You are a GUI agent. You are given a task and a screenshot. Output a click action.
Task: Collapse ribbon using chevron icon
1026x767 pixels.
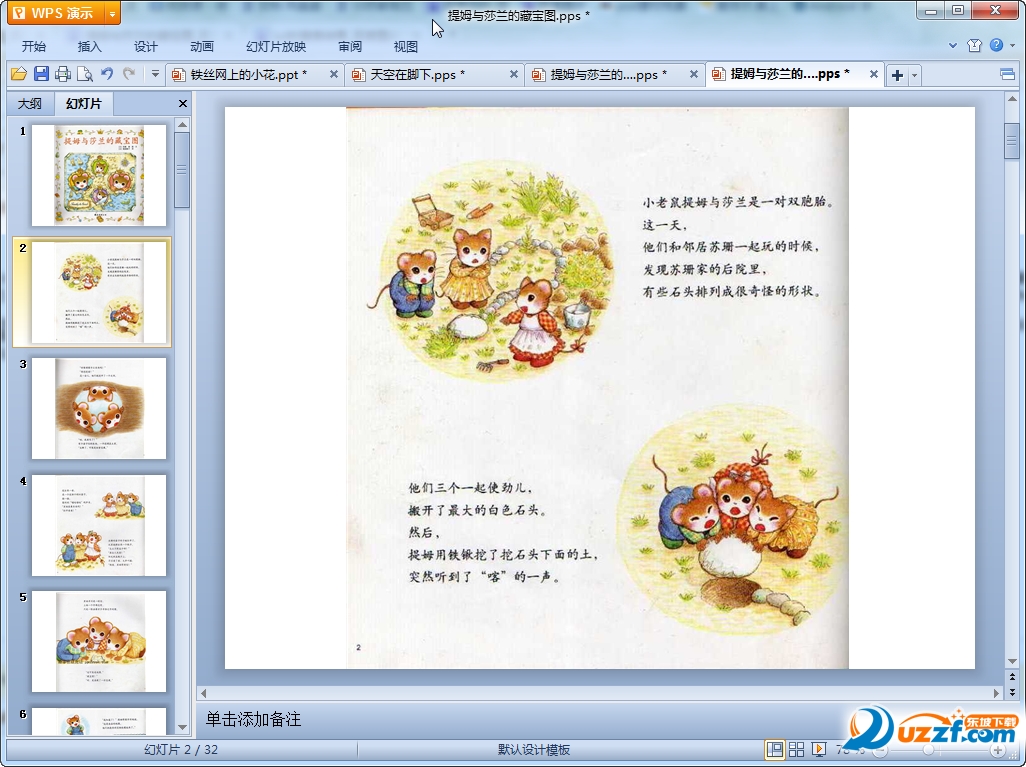[953, 46]
